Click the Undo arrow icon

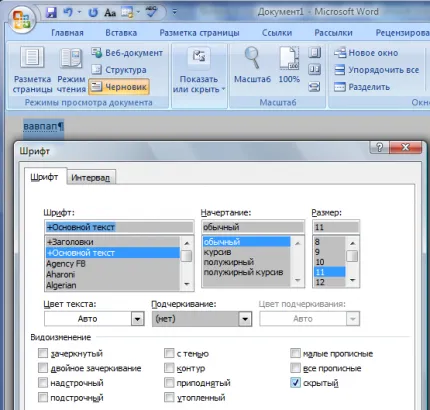[69, 13]
